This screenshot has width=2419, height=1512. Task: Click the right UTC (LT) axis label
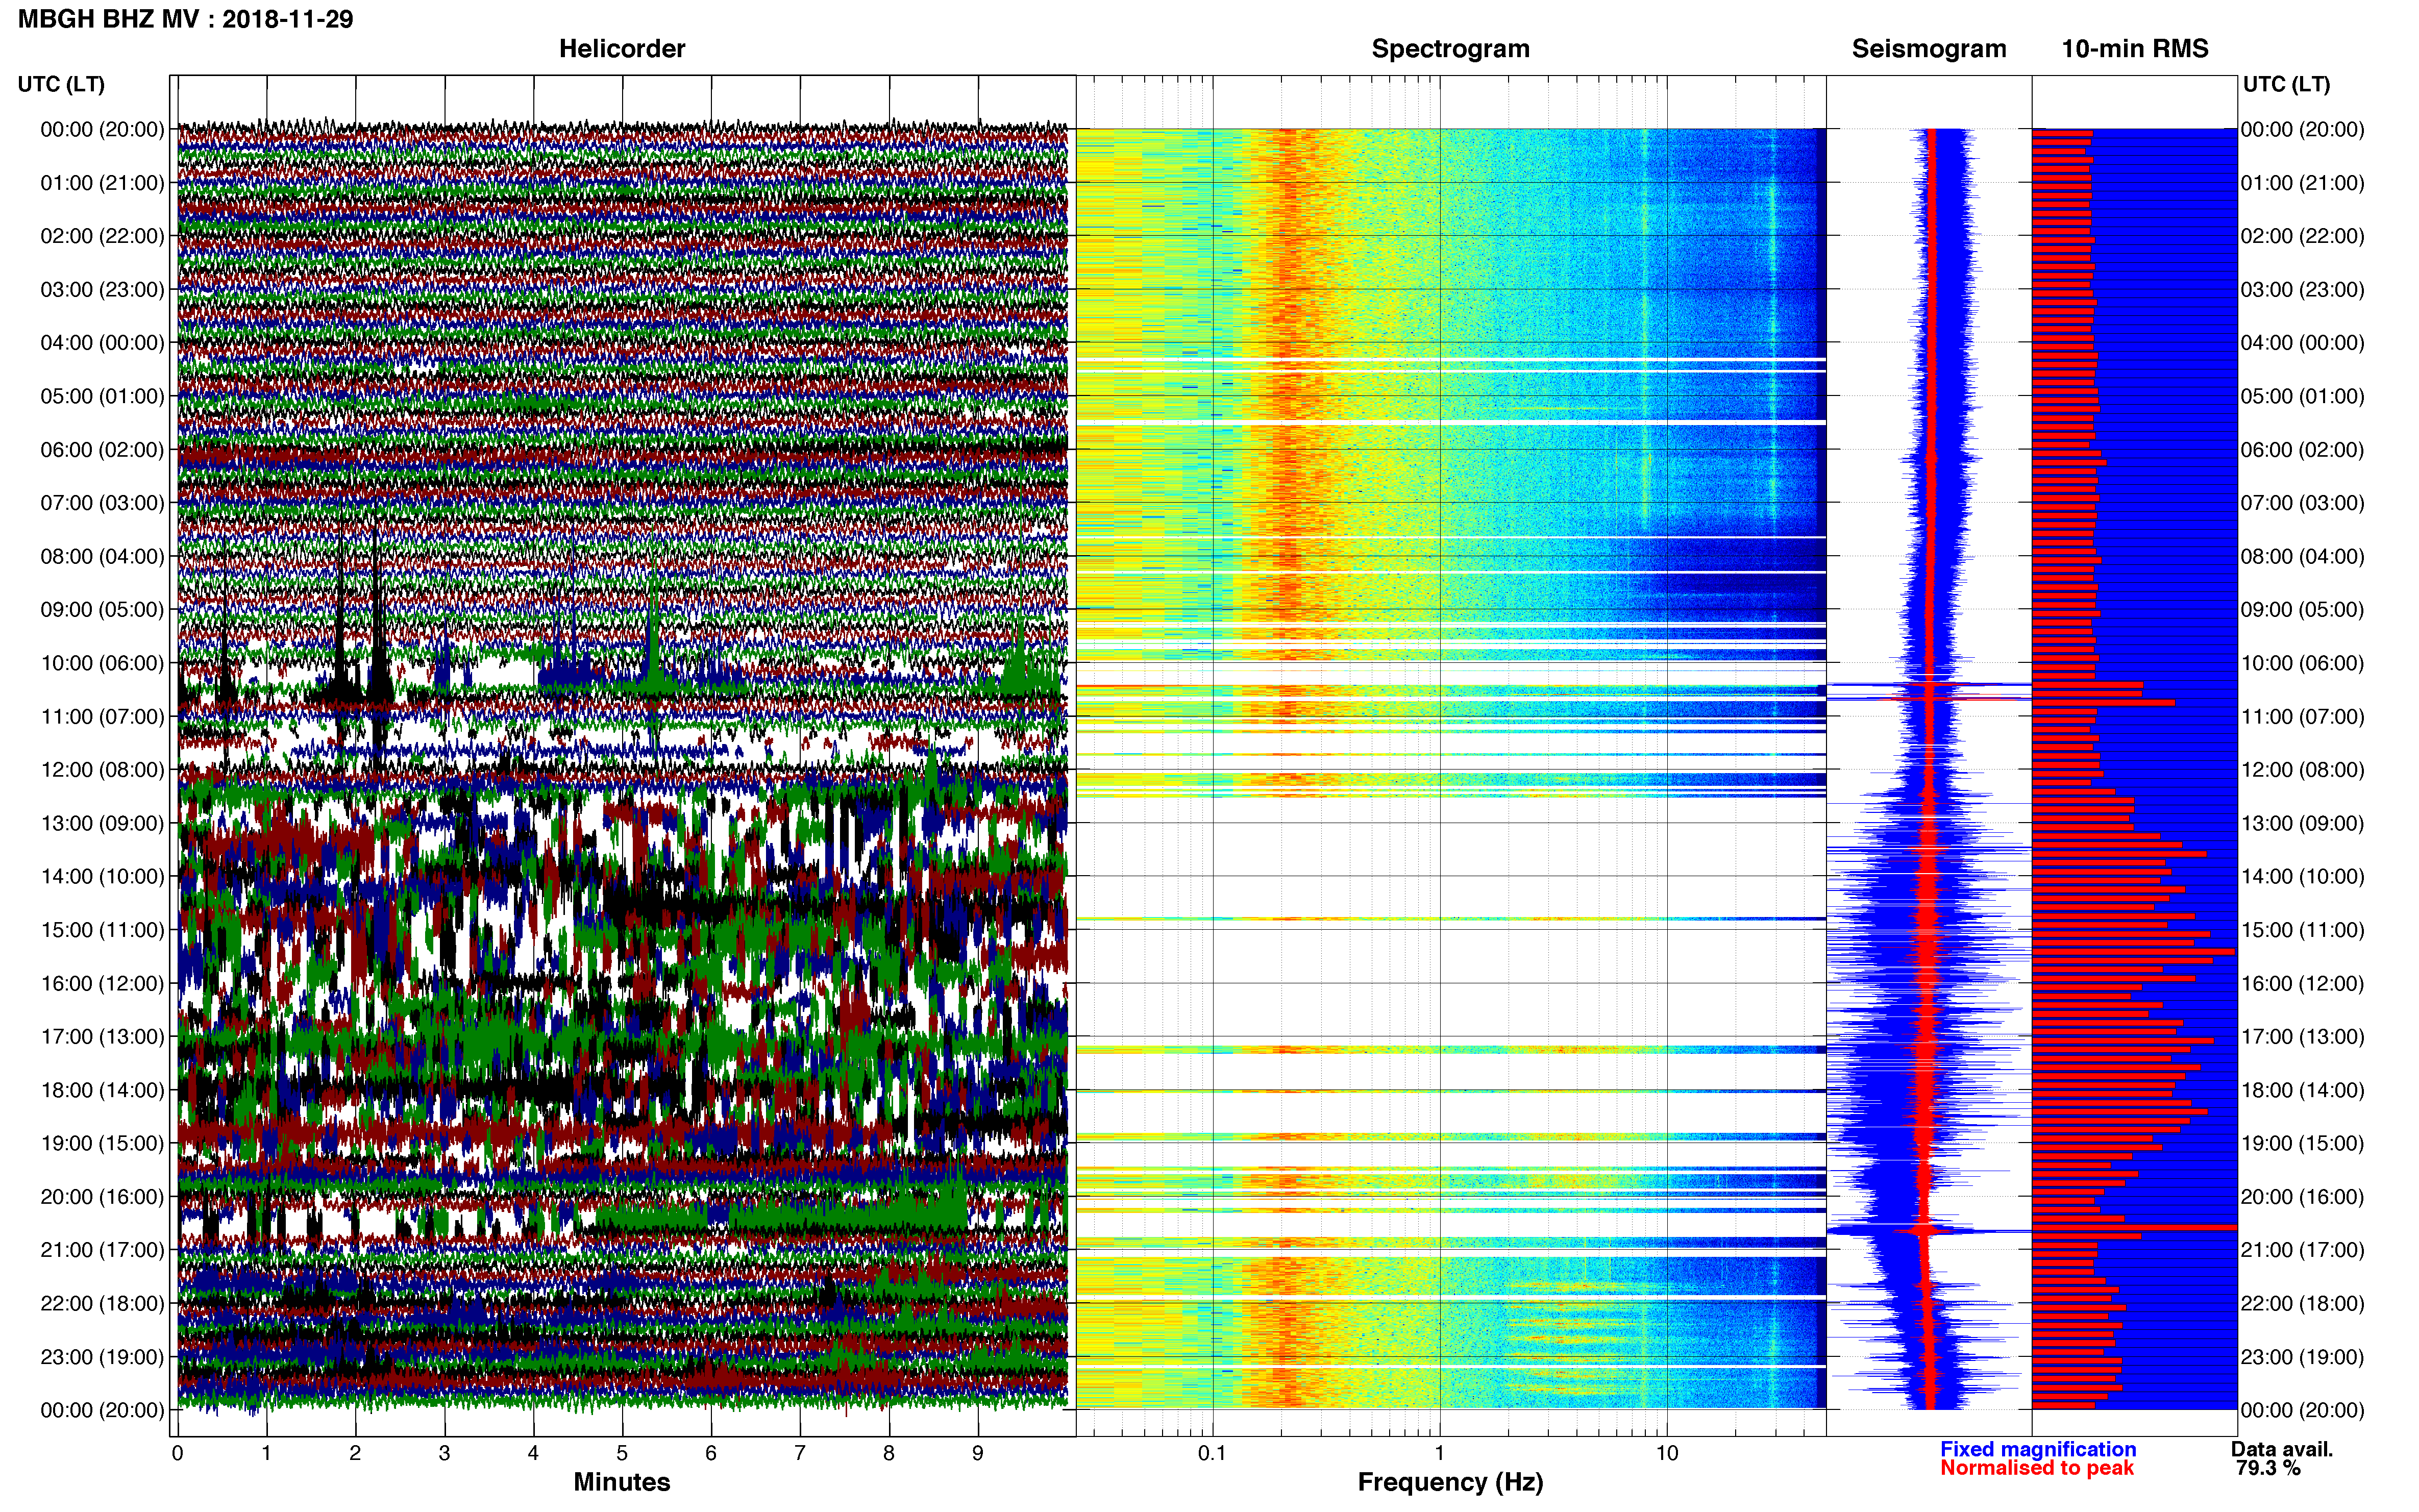tap(2286, 84)
